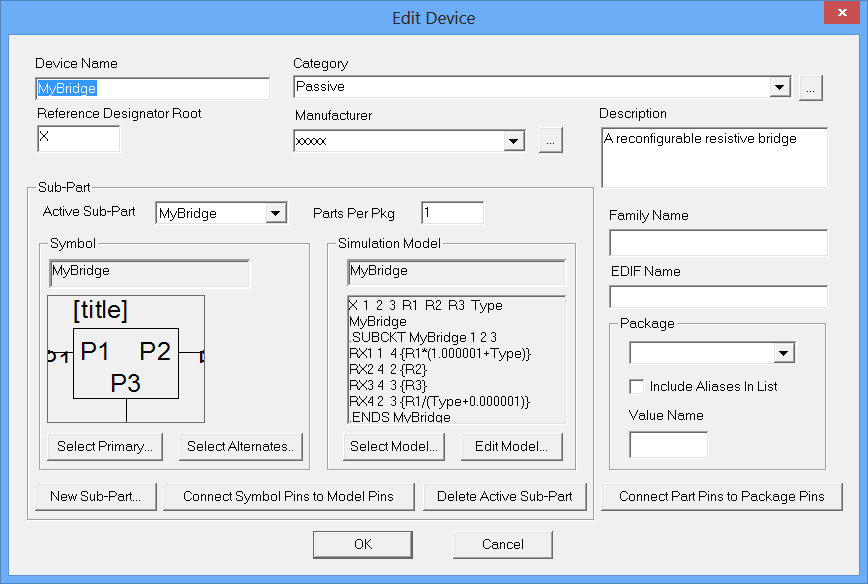Viewport: 868px width, 584px height.
Task: Open Edit Model
Action: pos(511,447)
